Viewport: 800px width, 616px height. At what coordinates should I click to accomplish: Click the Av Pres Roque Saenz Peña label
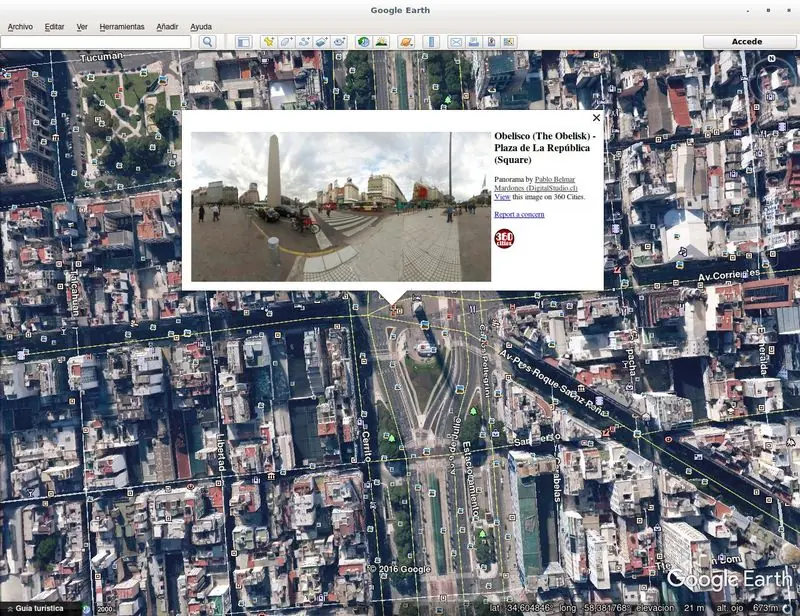[x=552, y=382]
